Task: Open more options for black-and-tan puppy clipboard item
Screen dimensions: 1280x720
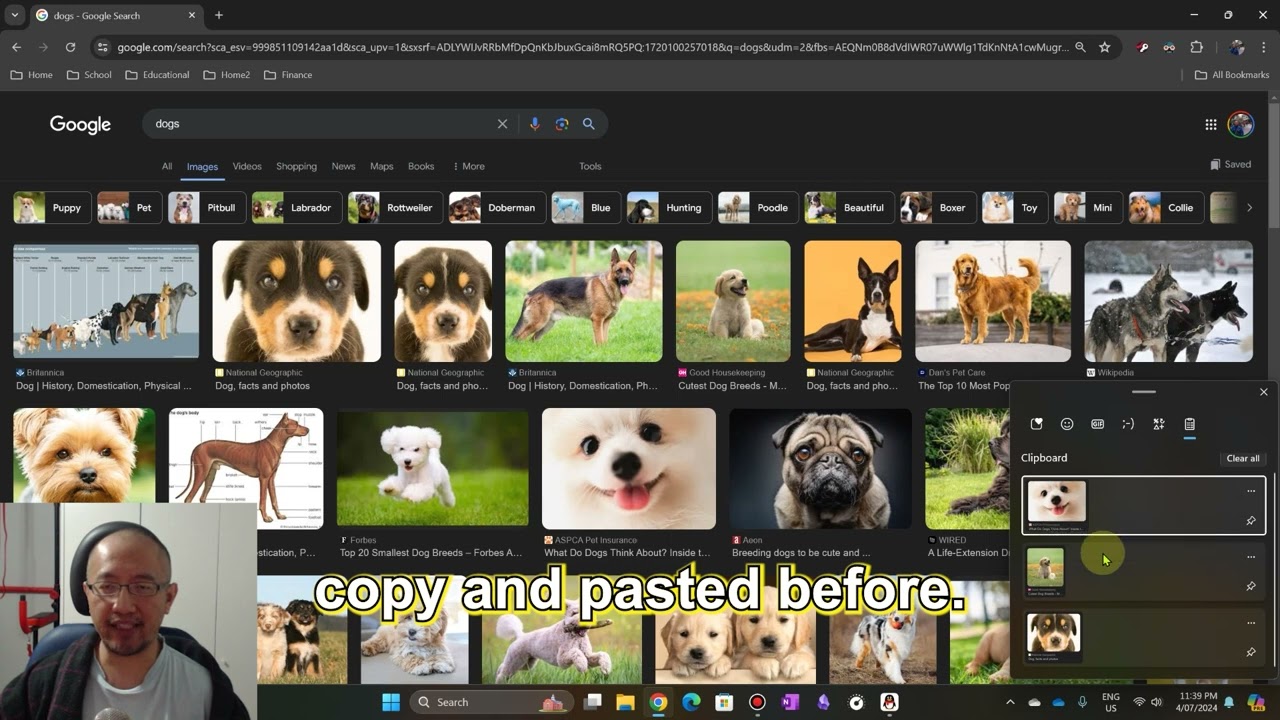Action: [x=1251, y=622]
